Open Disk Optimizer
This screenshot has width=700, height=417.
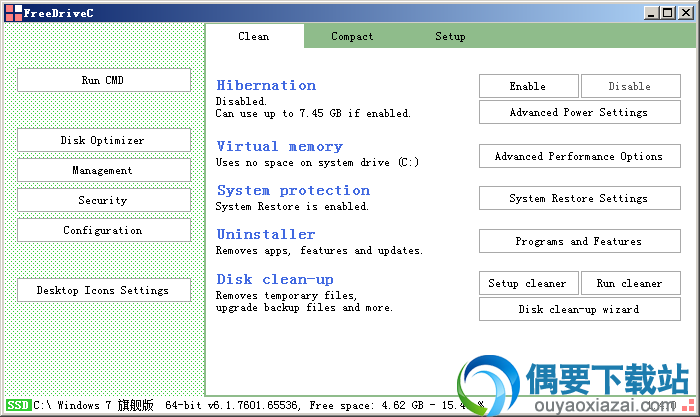(x=104, y=140)
